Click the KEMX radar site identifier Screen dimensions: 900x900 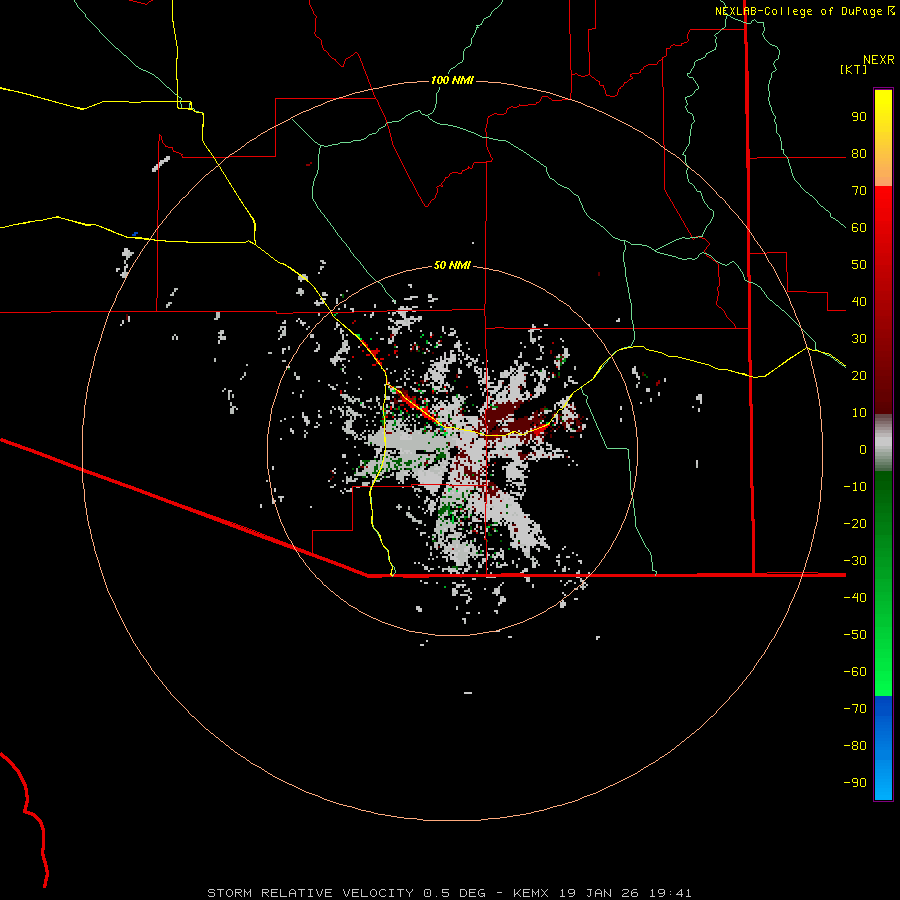(532, 893)
